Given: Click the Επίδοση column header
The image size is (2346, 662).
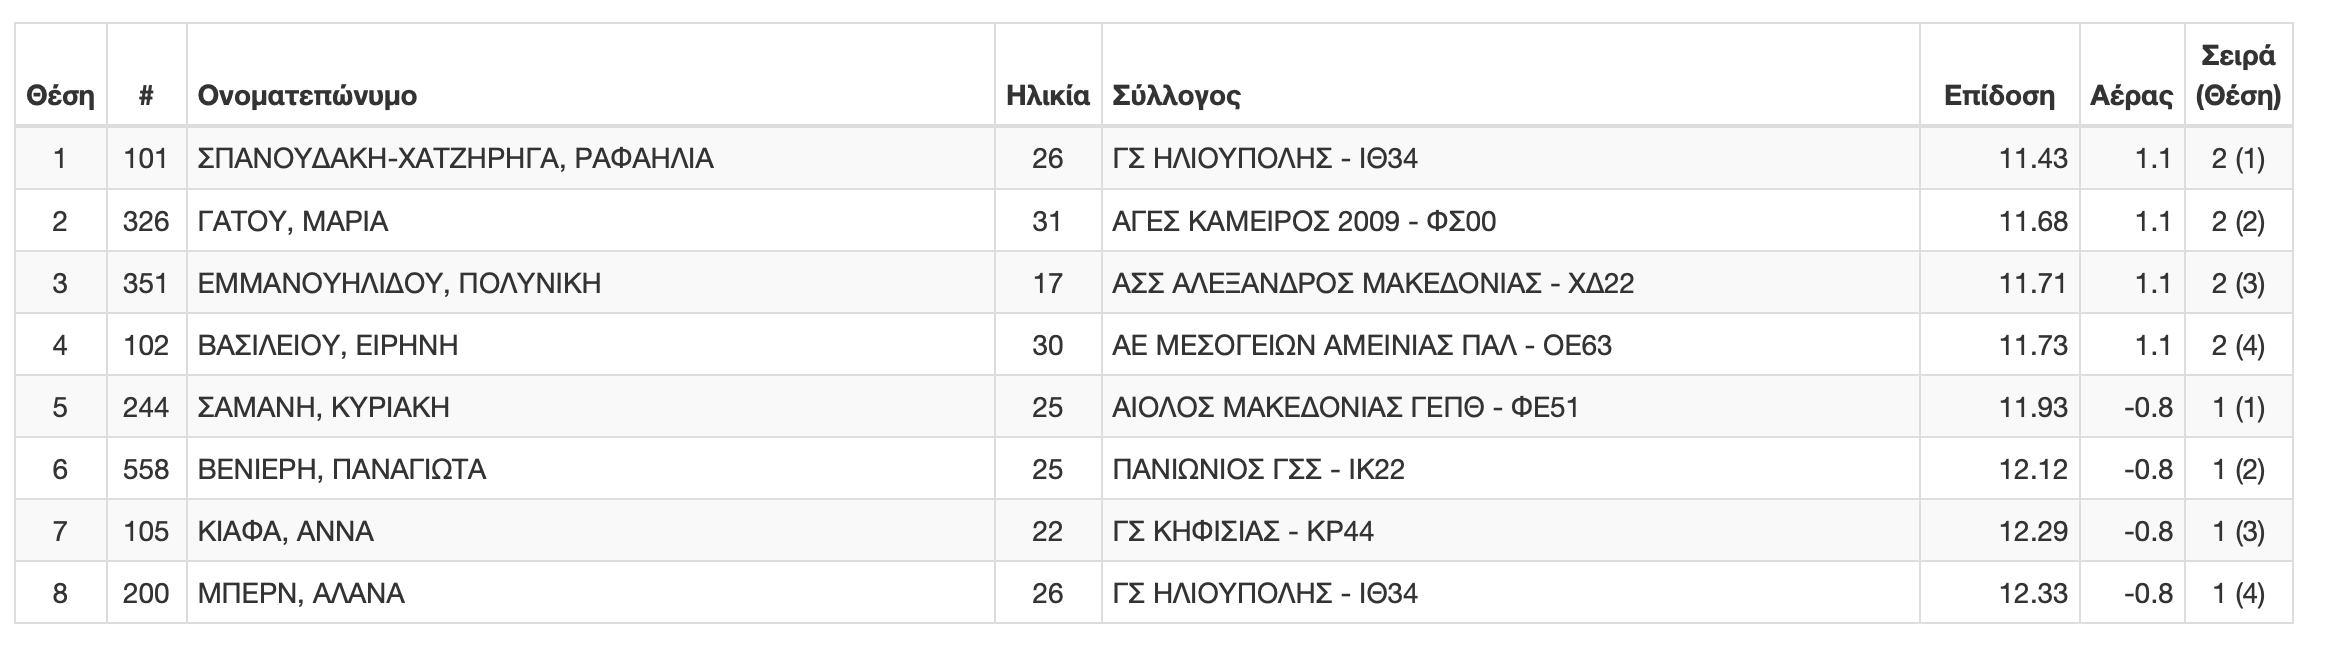Looking at the screenshot, I should click(x=1999, y=96).
